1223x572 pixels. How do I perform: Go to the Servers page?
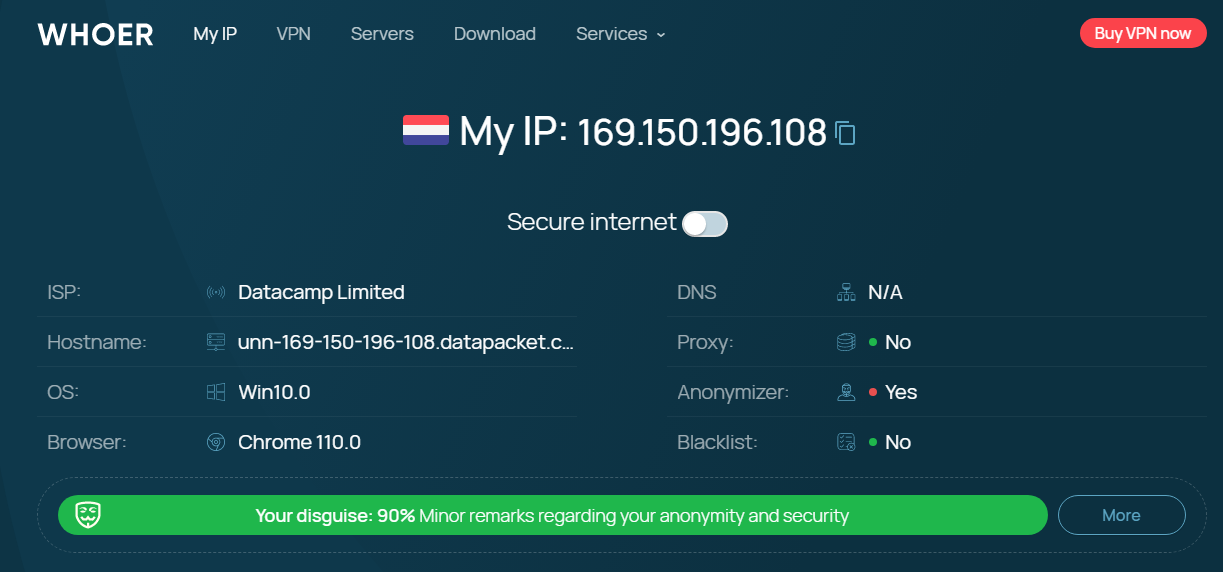[x=382, y=34]
